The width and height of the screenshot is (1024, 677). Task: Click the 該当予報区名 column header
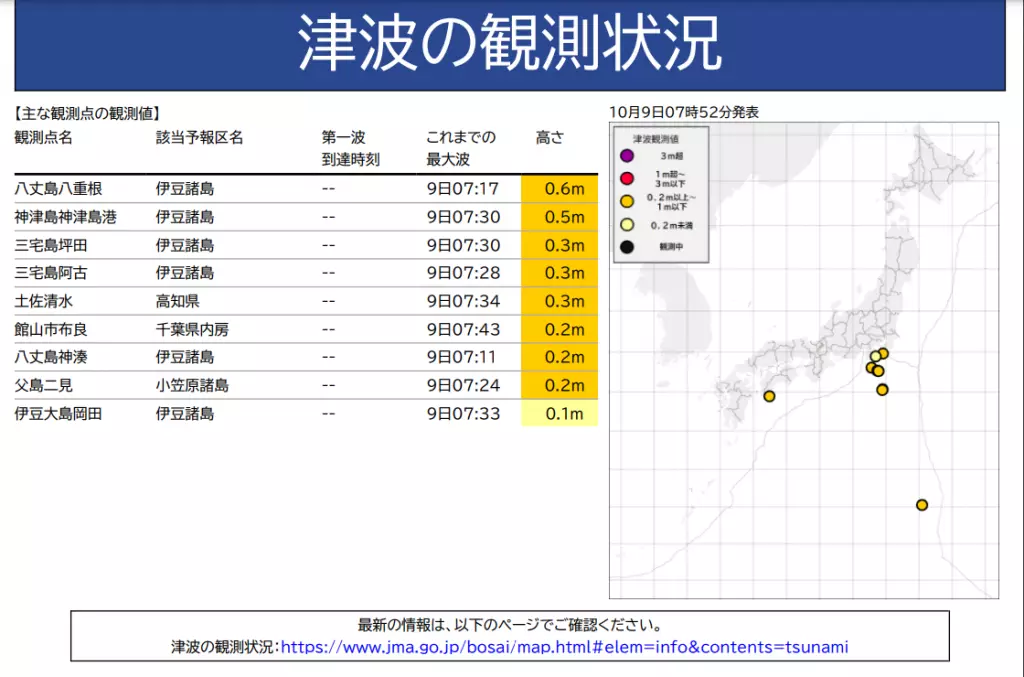click(199, 138)
